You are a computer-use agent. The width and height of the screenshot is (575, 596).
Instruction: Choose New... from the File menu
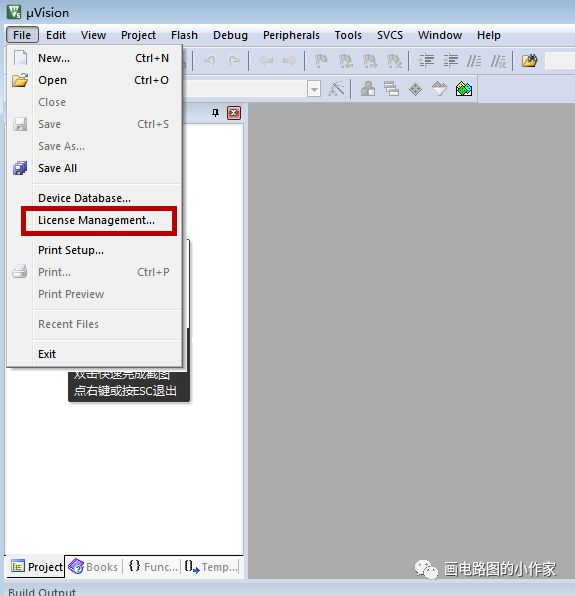[94, 58]
